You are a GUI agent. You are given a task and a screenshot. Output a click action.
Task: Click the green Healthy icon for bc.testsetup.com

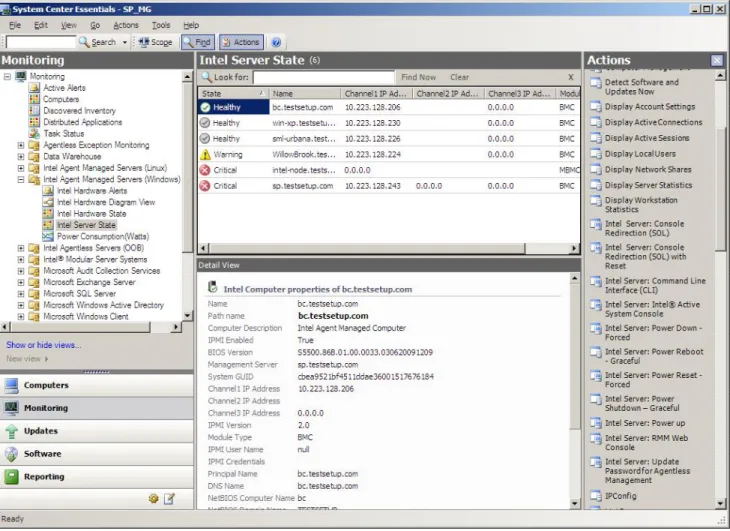[x=205, y=108]
